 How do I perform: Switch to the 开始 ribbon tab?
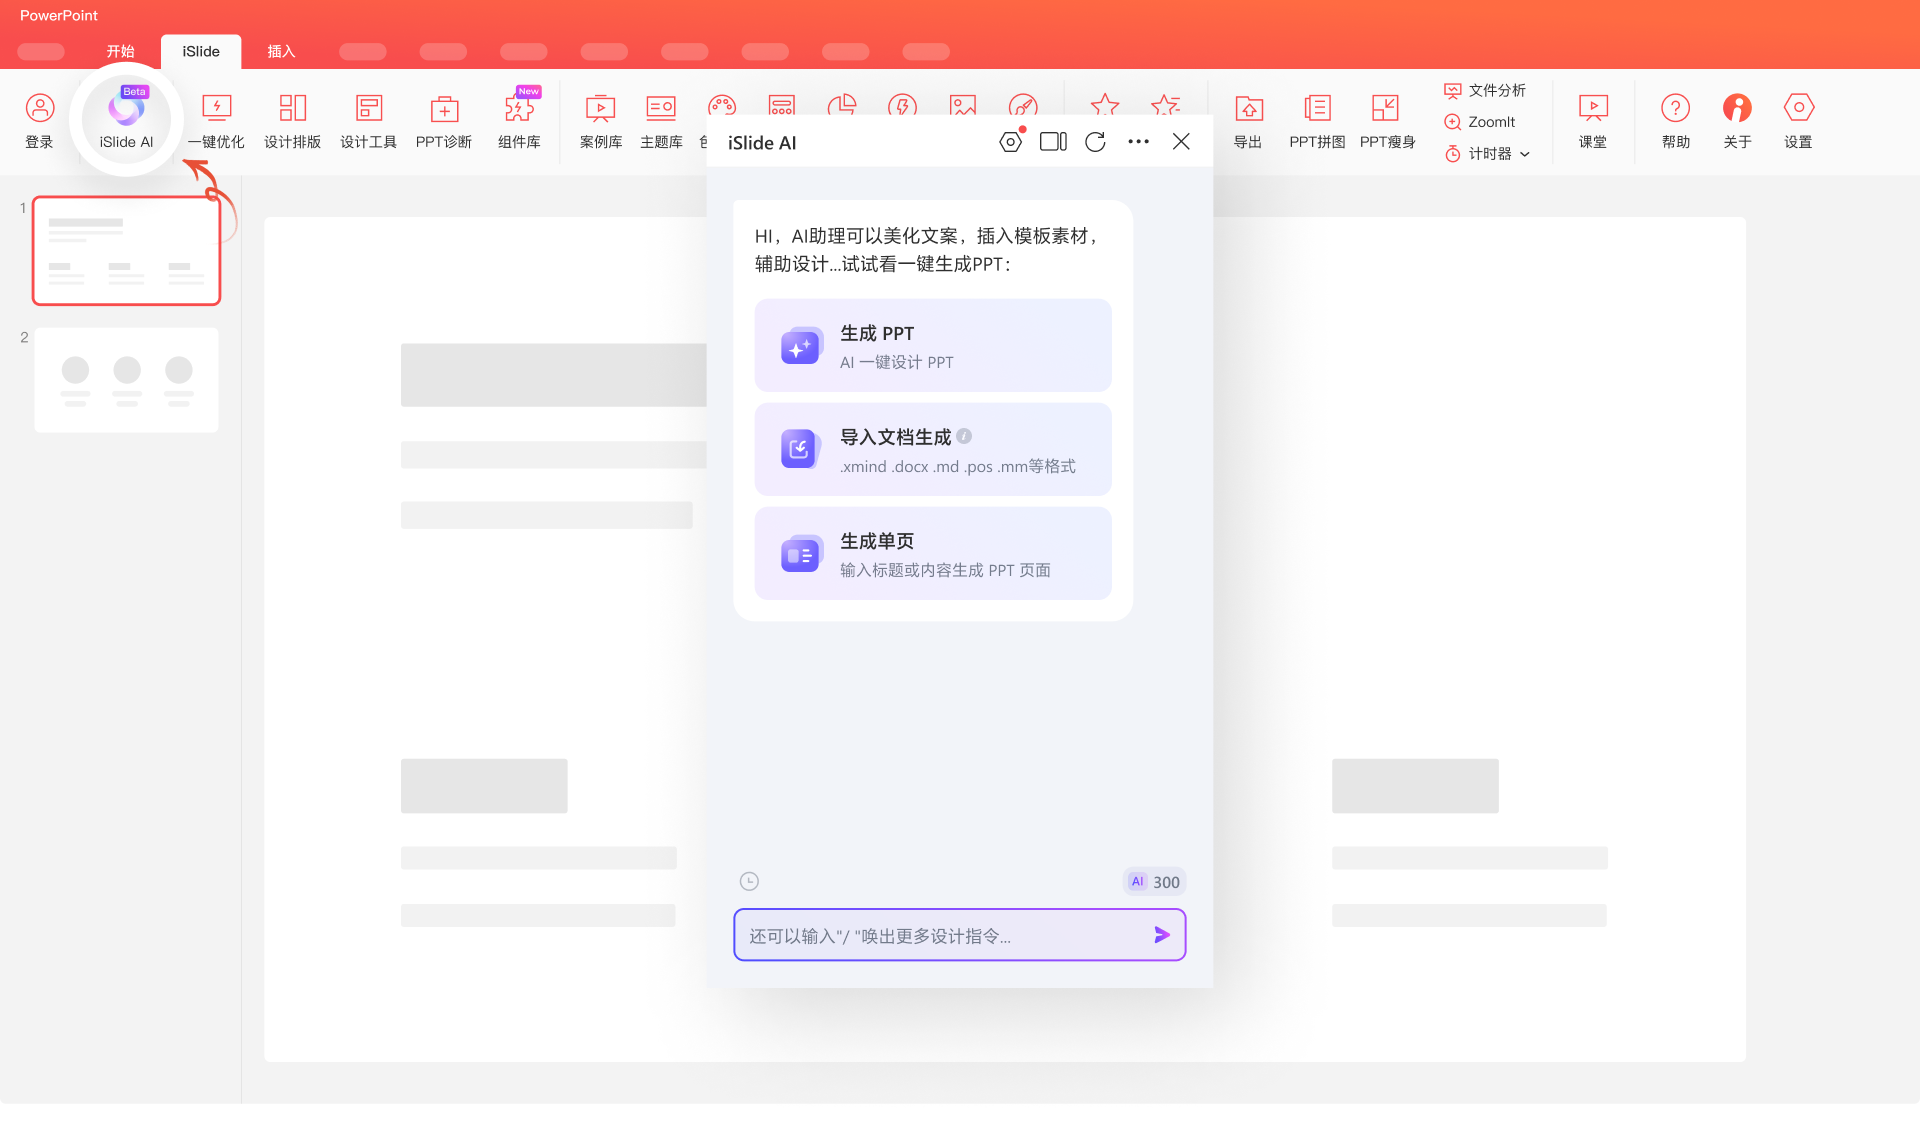[x=121, y=51]
